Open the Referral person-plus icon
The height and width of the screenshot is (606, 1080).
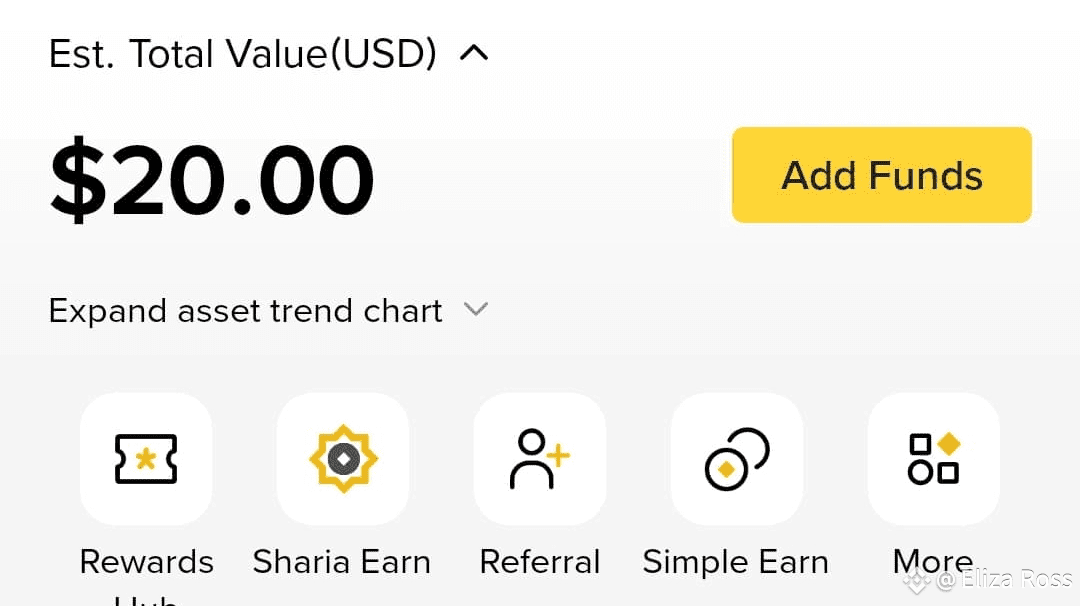(x=540, y=459)
